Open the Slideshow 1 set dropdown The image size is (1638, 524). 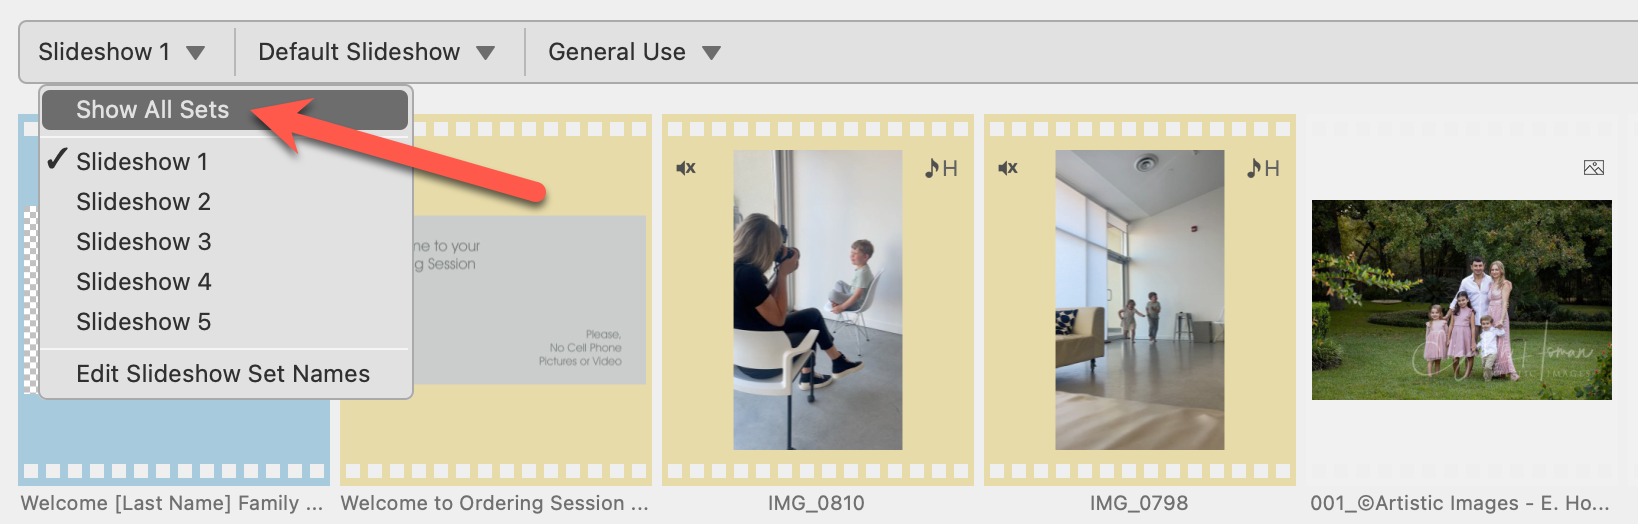(x=122, y=52)
